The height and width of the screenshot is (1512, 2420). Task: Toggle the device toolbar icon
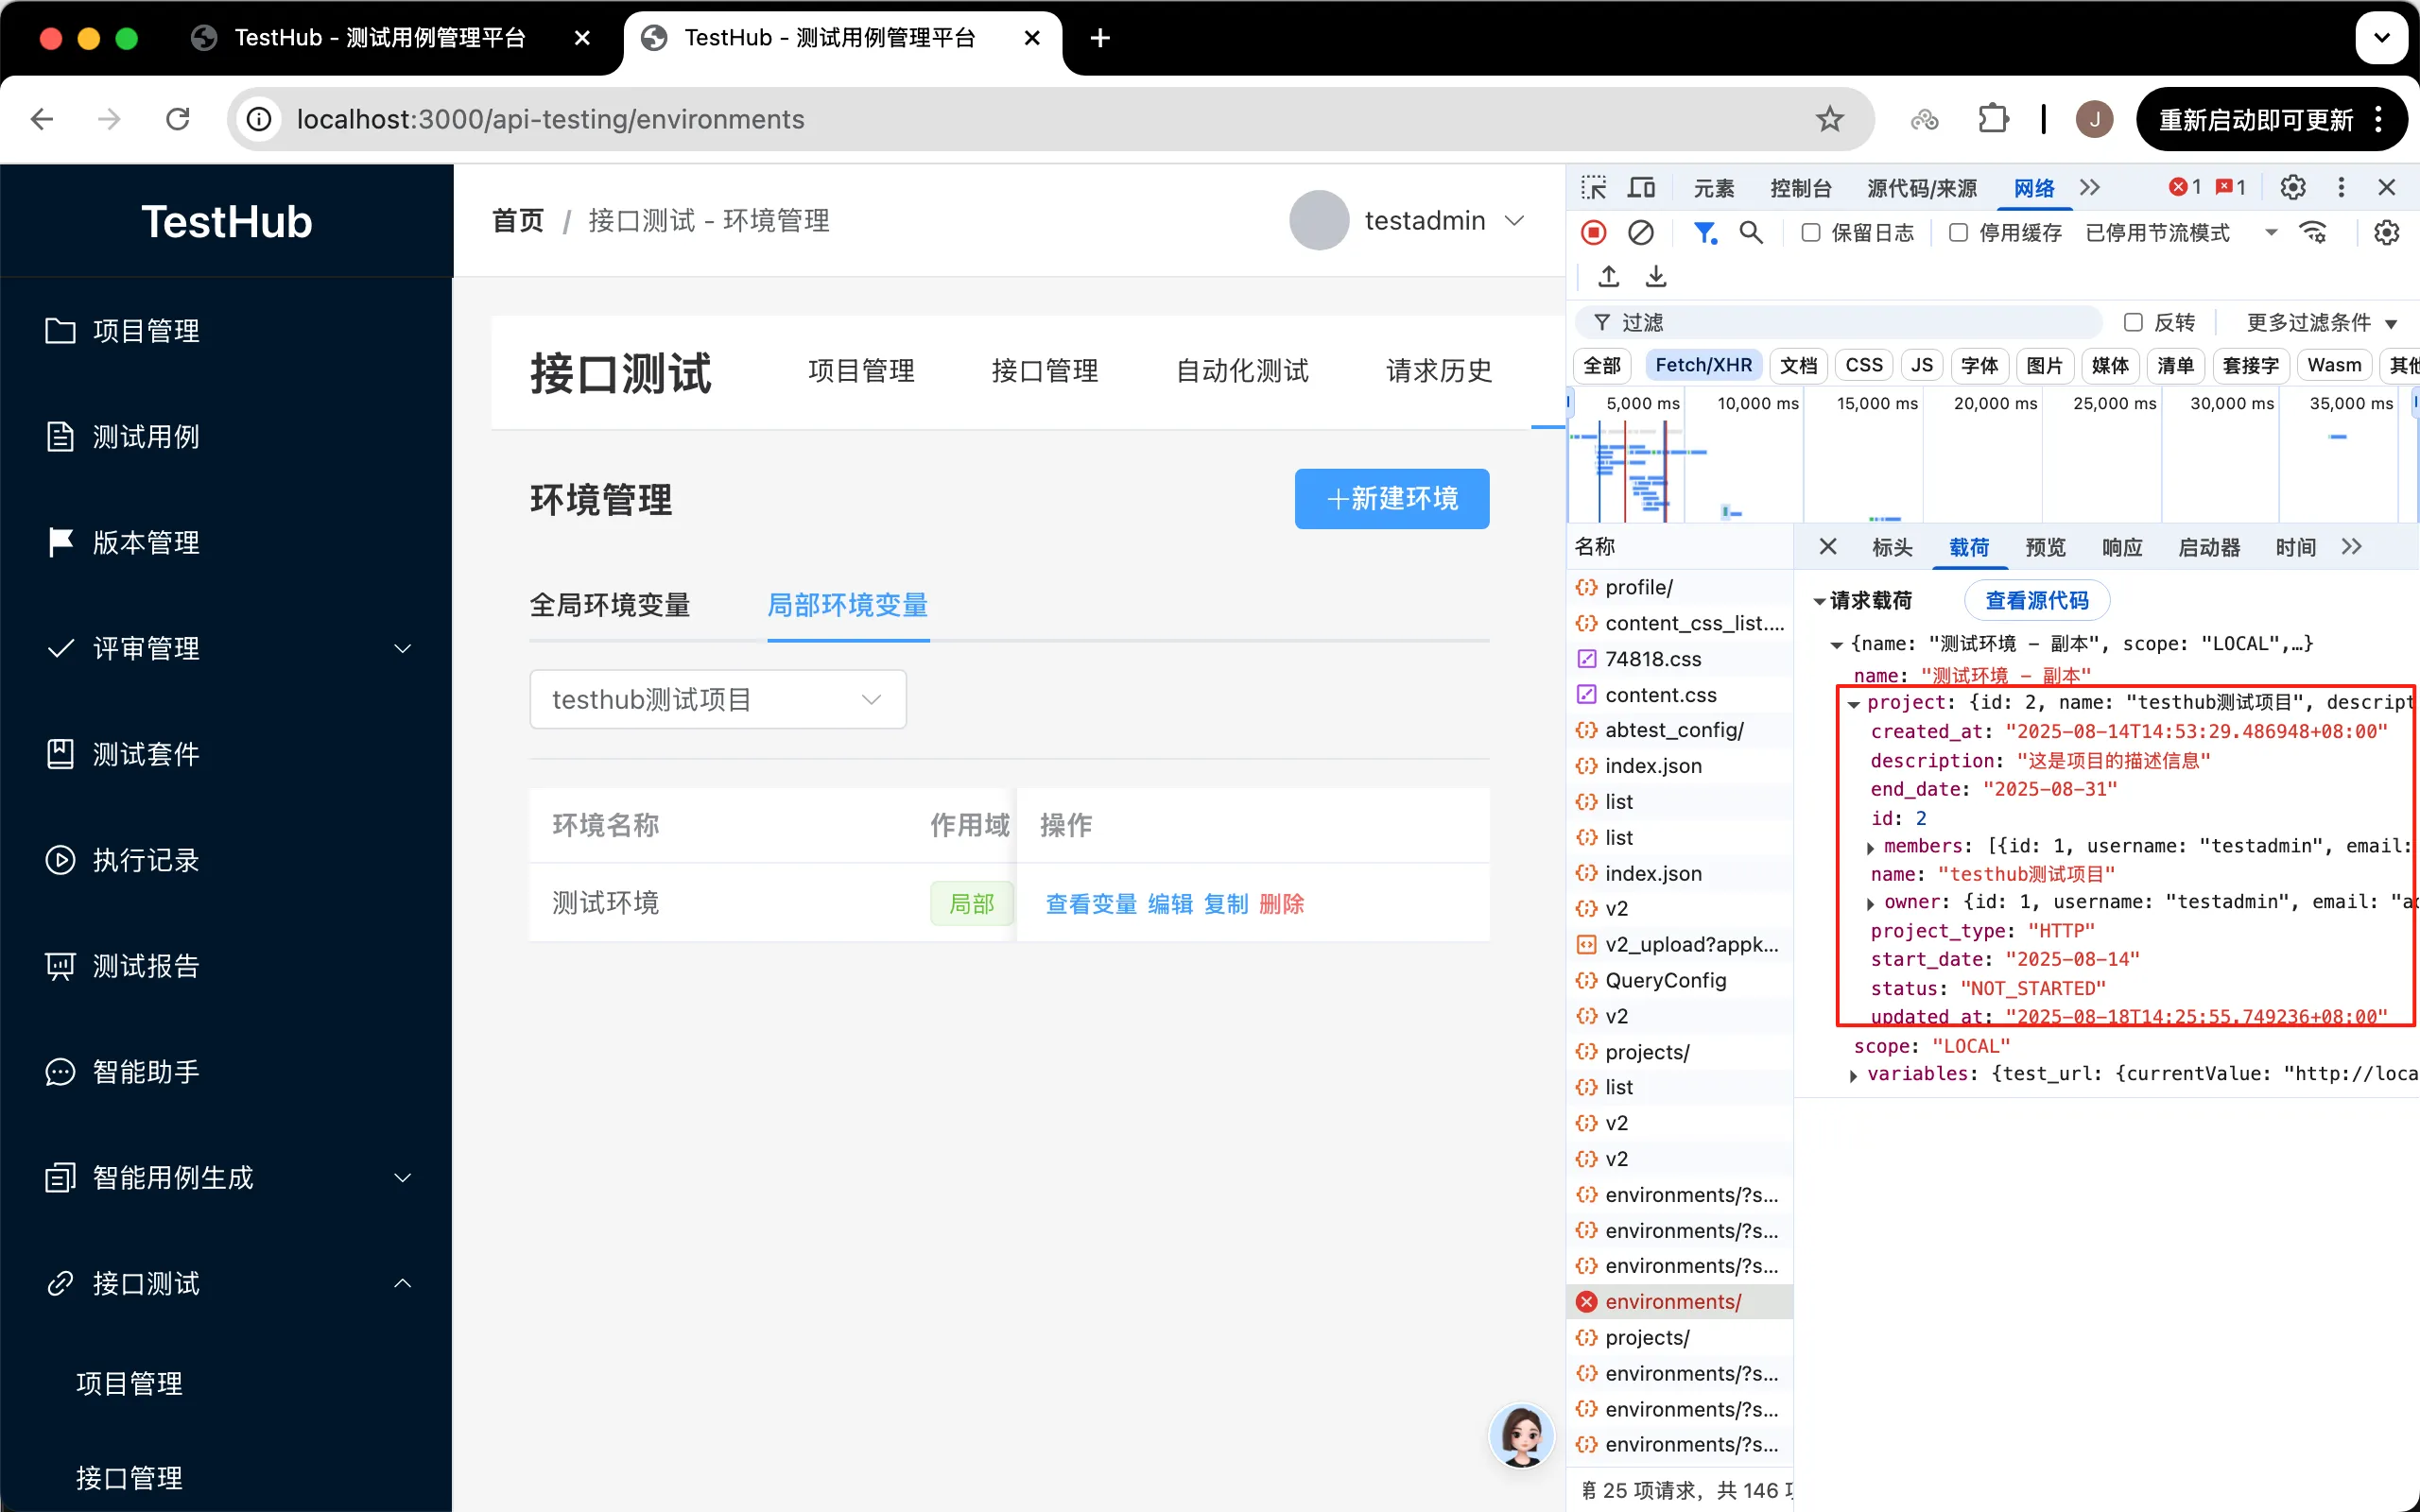point(1641,188)
